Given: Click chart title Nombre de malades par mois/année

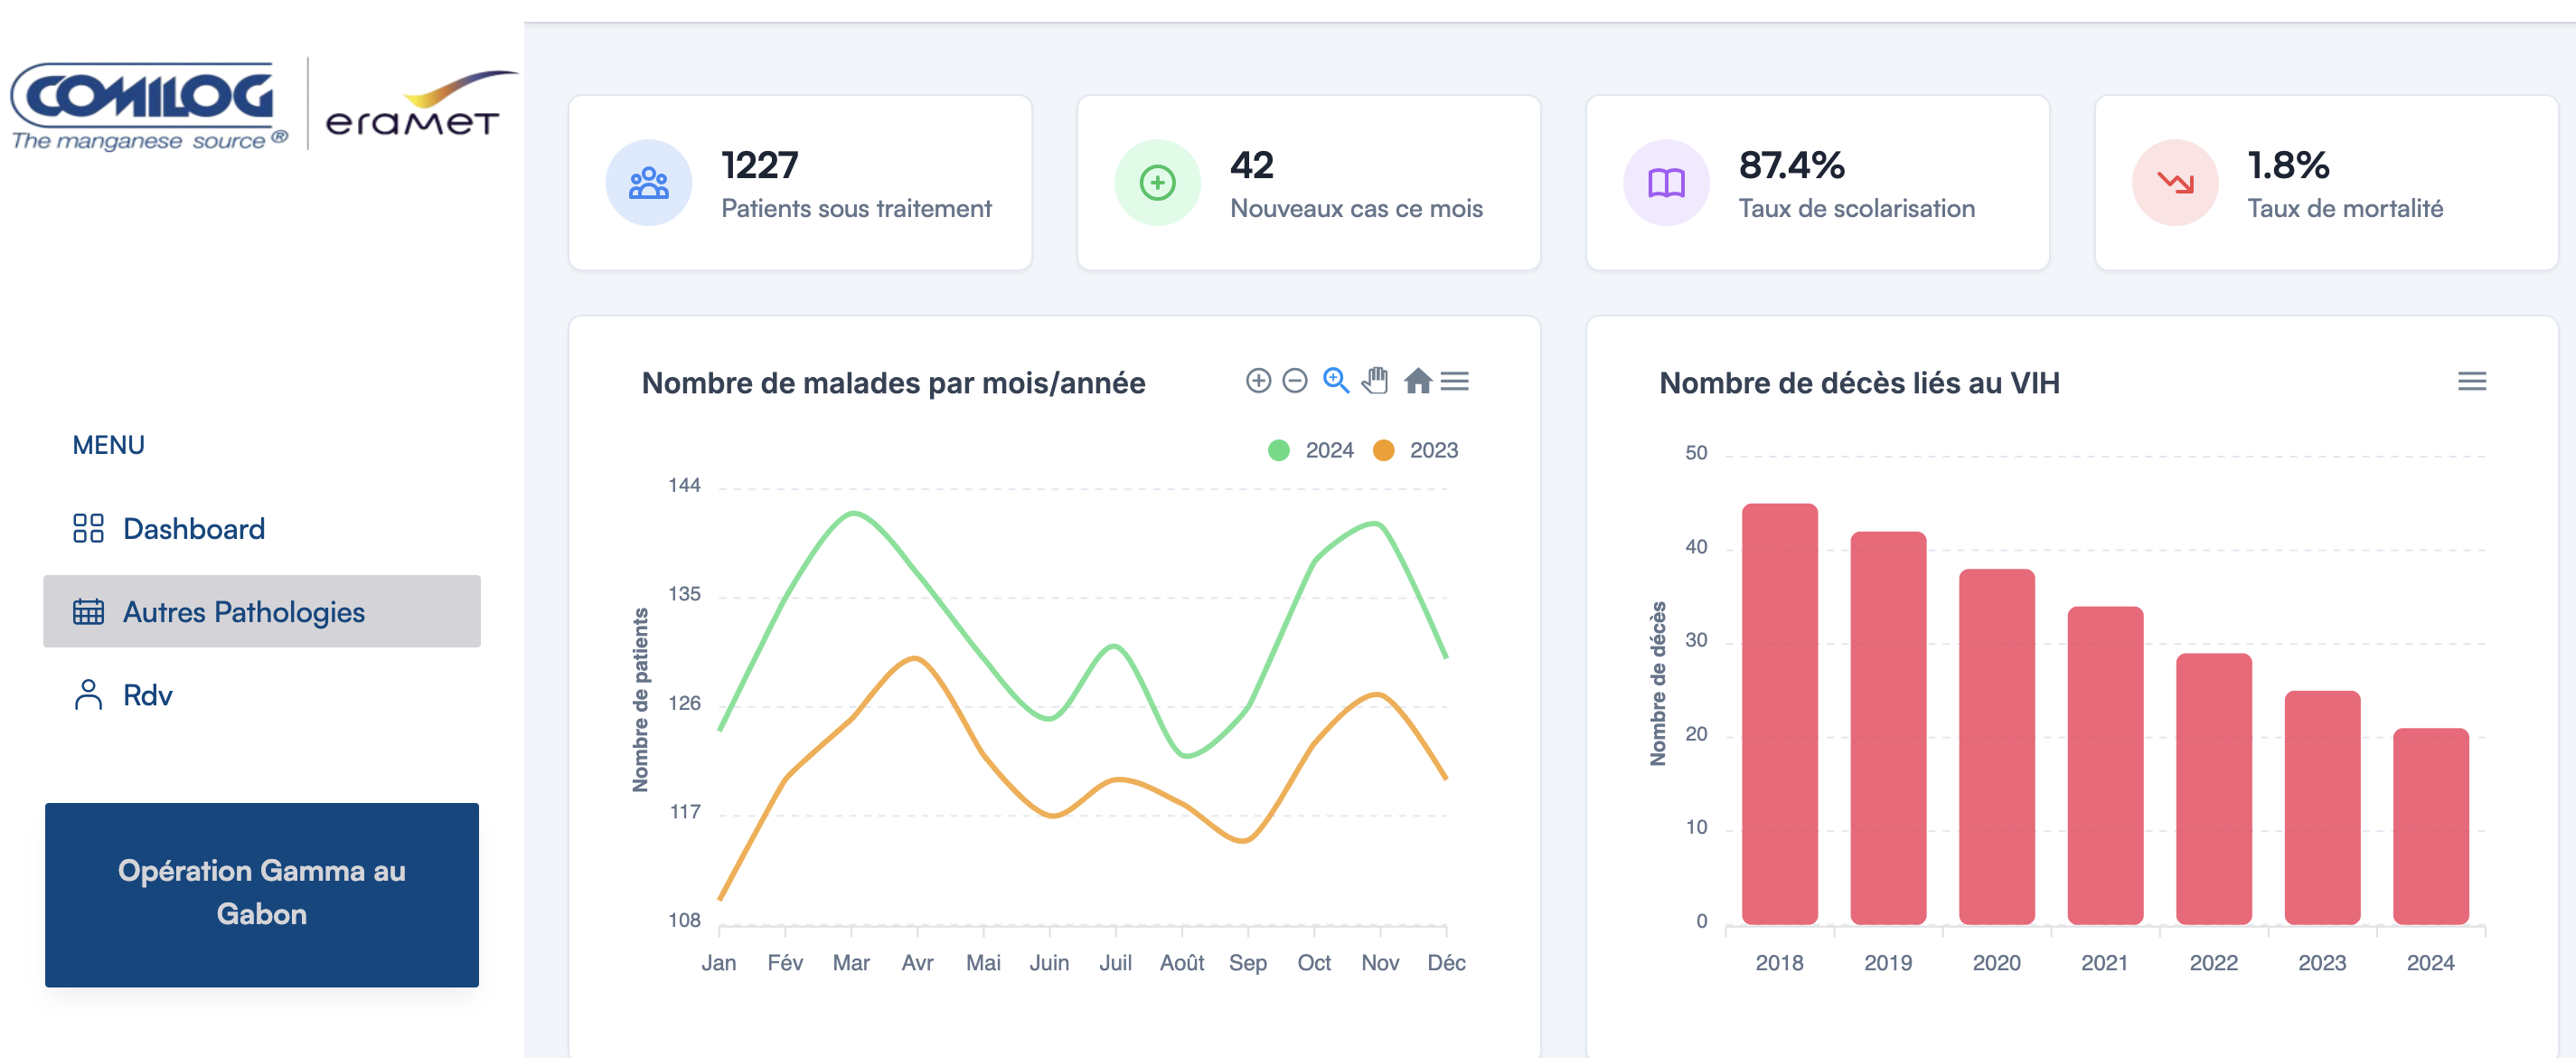Looking at the screenshot, I should coord(893,383).
